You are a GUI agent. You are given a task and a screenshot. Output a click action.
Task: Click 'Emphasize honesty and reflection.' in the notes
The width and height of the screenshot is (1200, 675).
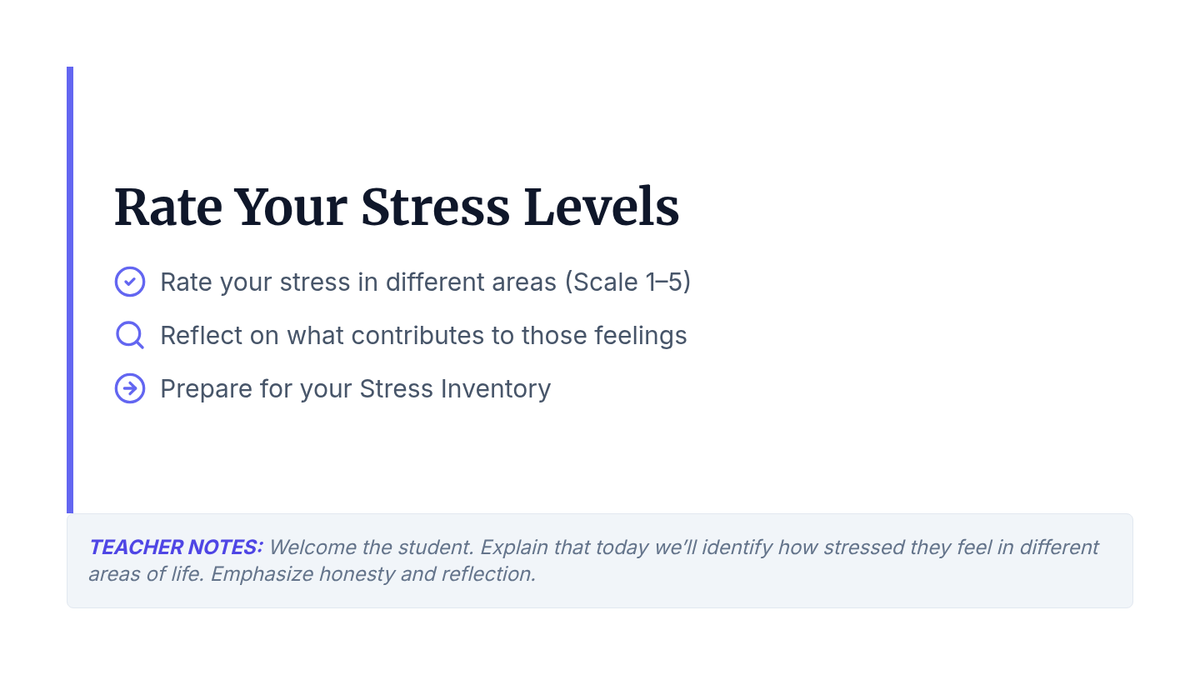pyautogui.click(x=373, y=575)
